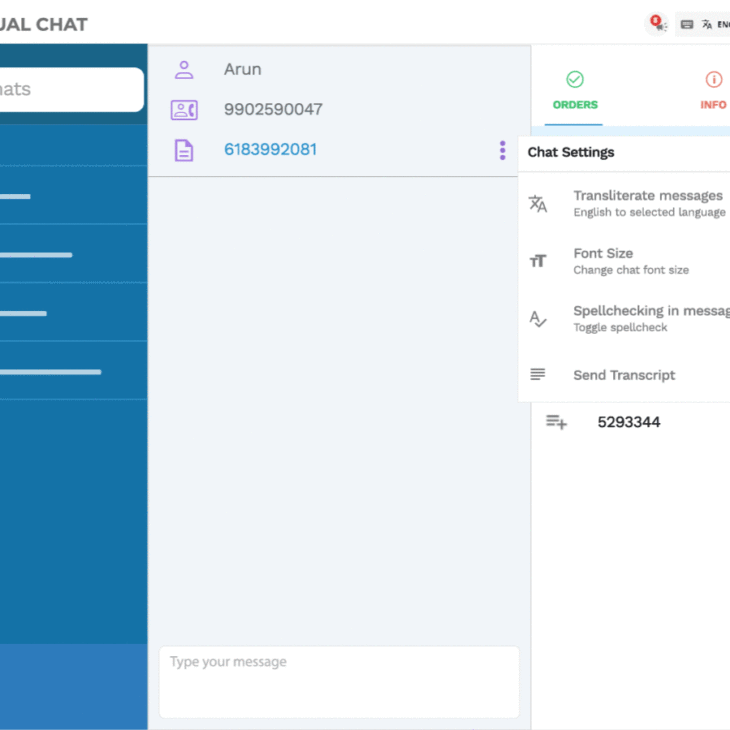Select Send Transcript menu option
The width and height of the screenshot is (730, 730).
(624, 375)
